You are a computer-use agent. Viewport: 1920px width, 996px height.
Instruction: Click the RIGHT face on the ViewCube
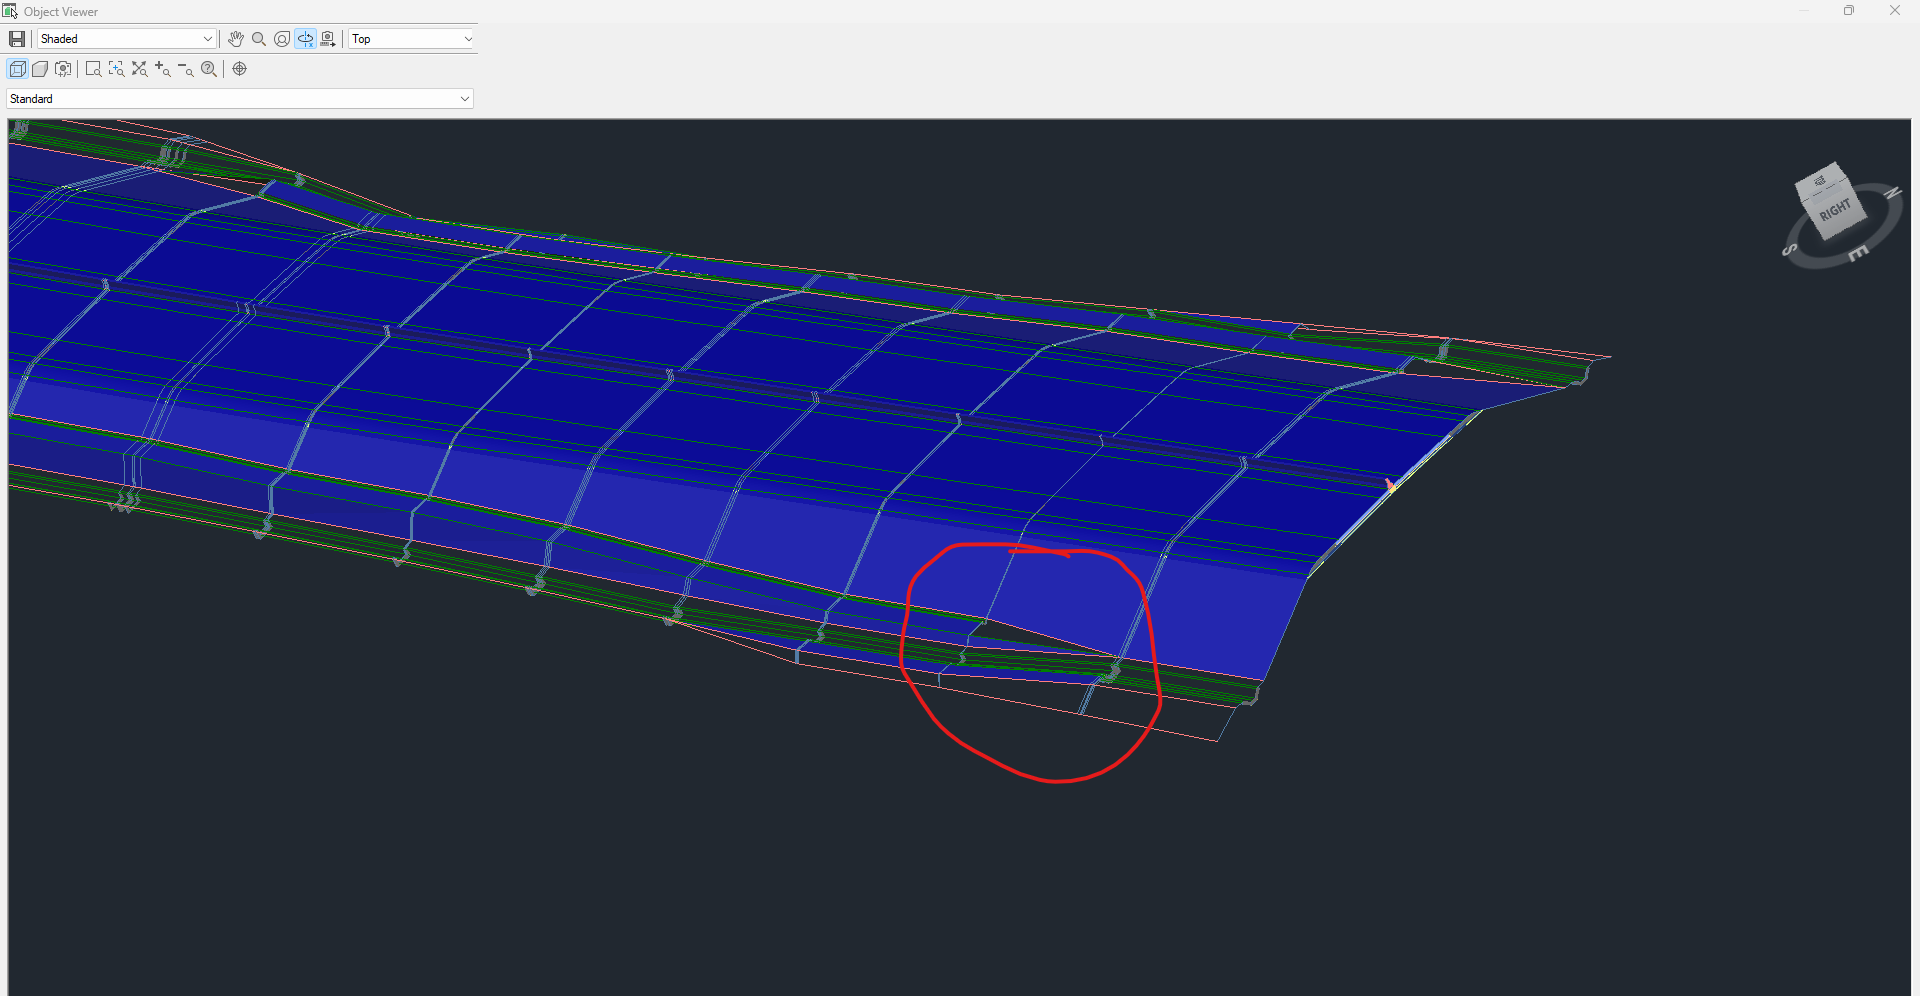pos(1833,210)
